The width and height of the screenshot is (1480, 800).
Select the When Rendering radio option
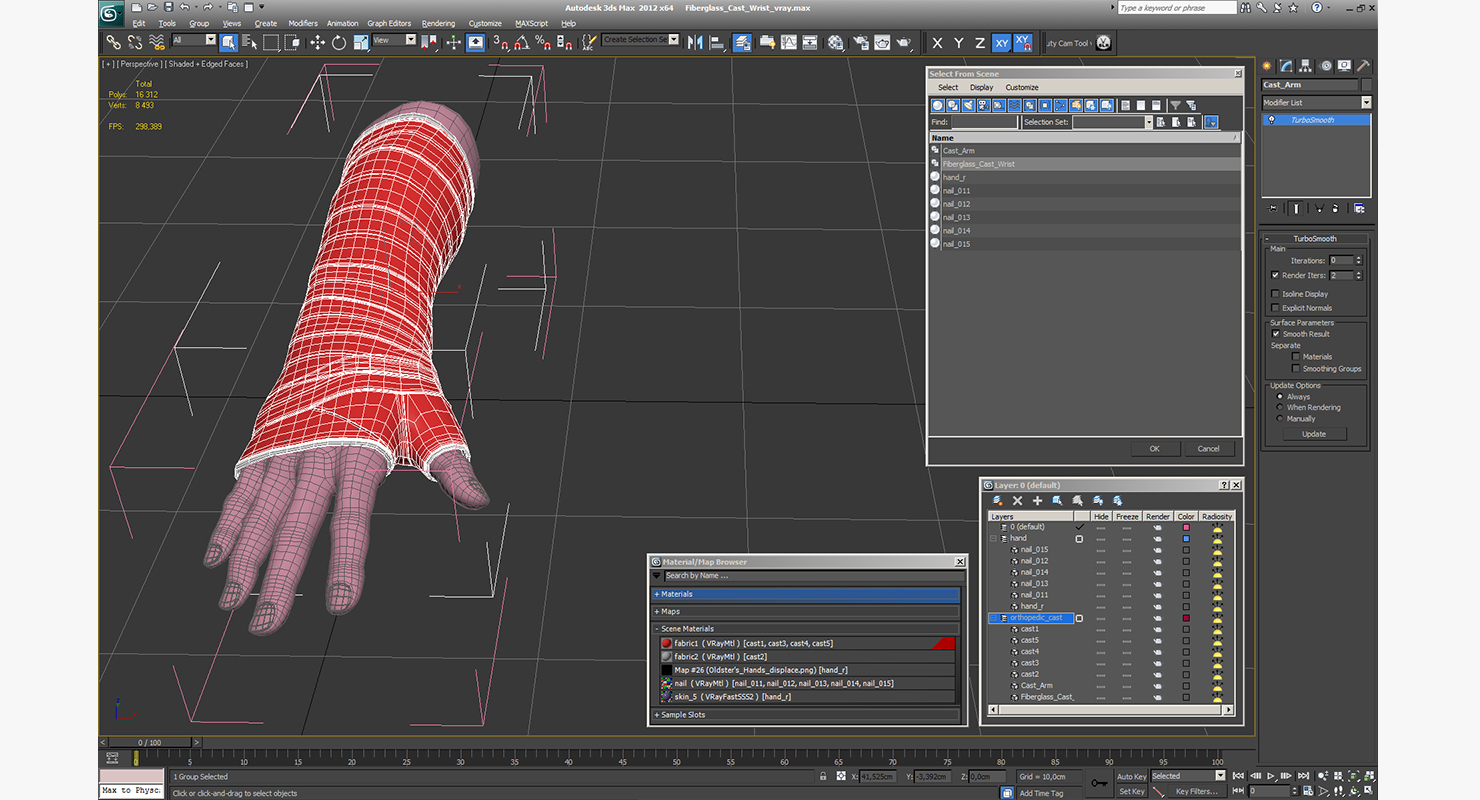[1279, 407]
